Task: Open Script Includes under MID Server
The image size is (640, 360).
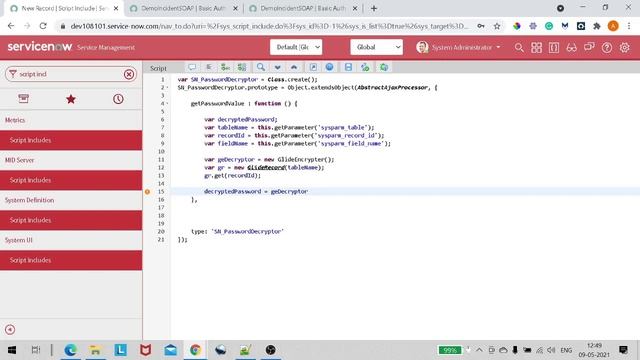Action: [x=71, y=180]
